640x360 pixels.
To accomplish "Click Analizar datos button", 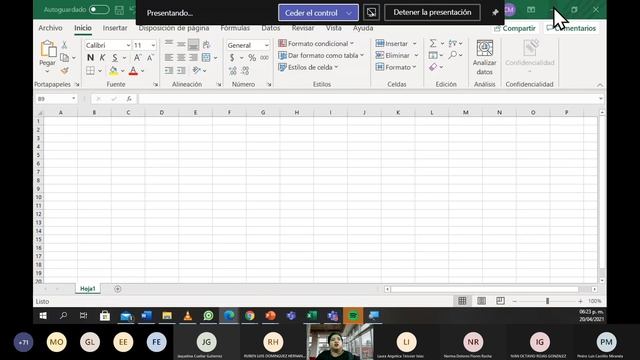I will 484,58.
